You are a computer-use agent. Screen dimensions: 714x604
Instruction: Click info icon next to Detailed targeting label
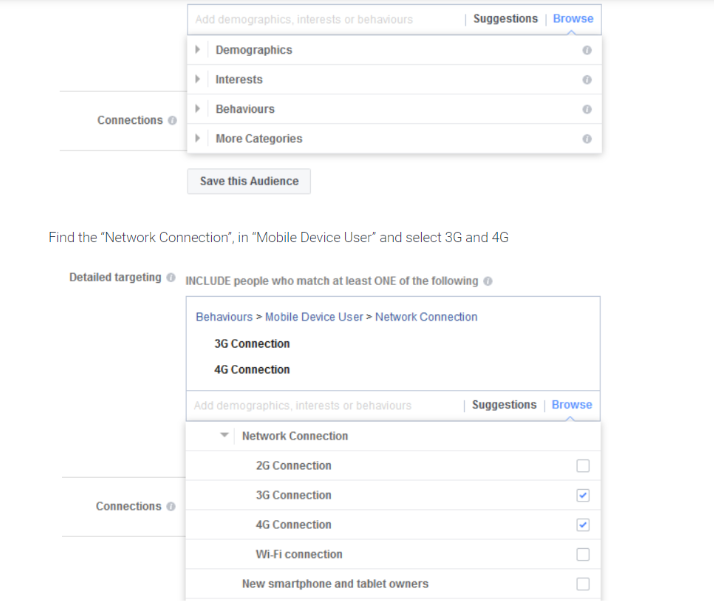(x=171, y=278)
